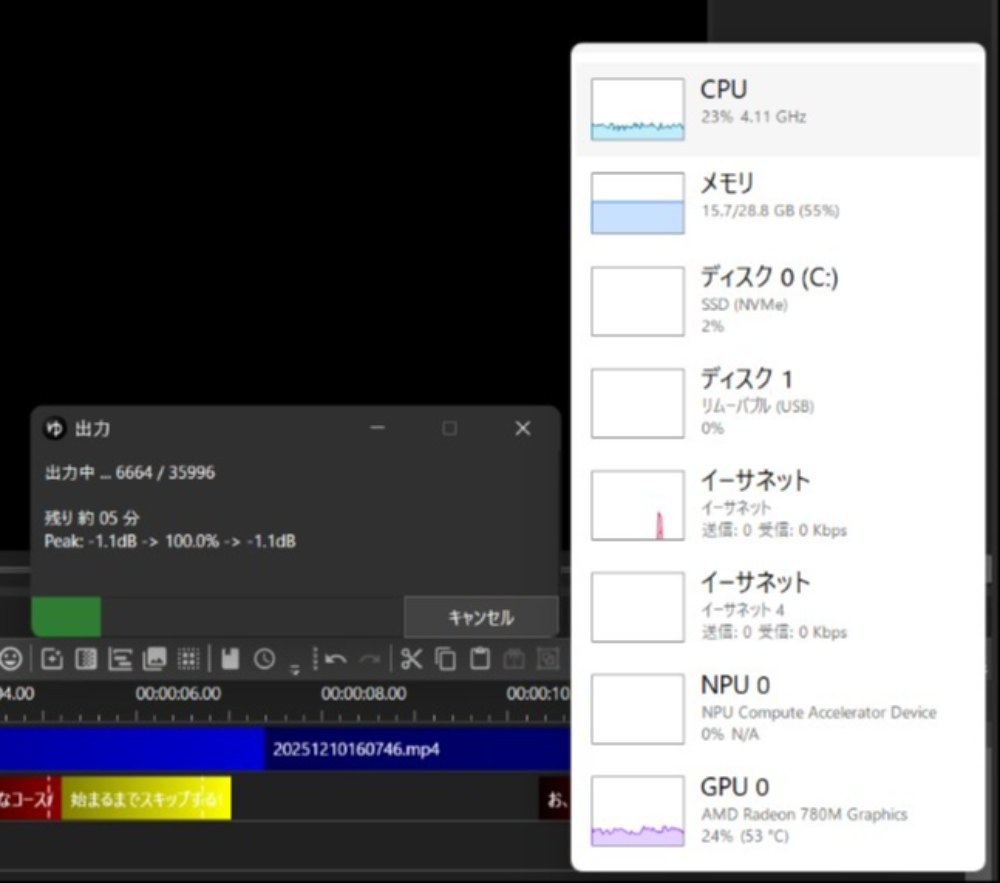Click the Undo arrow icon
1000x883 pixels.
(x=336, y=659)
